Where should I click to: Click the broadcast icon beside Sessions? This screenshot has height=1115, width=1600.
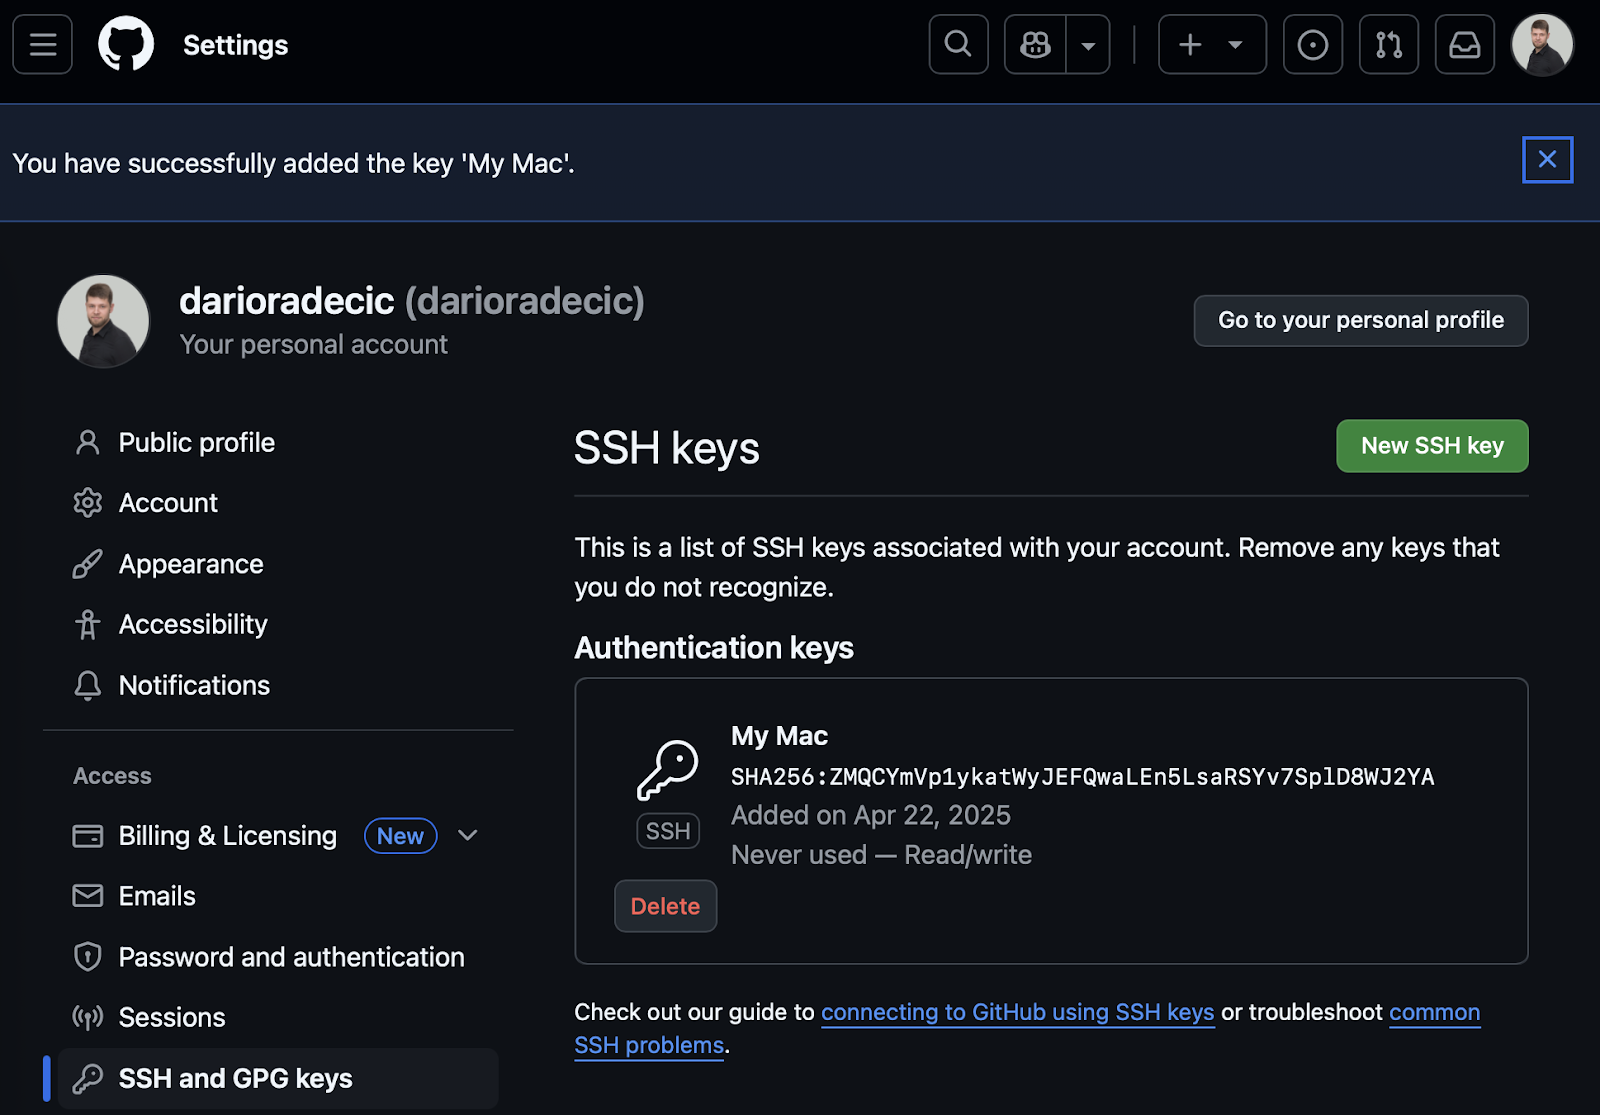click(88, 1017)
